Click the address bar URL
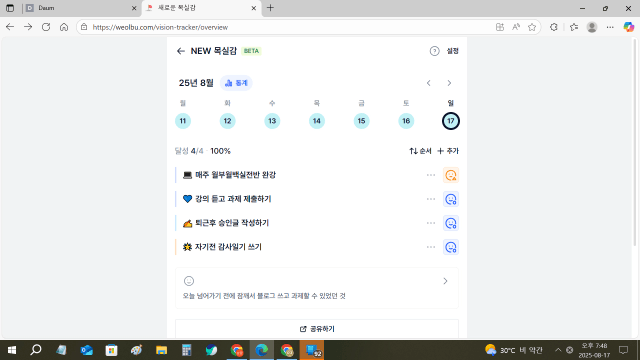The width and height of the screenshot is (640, 360). (160, 27)
